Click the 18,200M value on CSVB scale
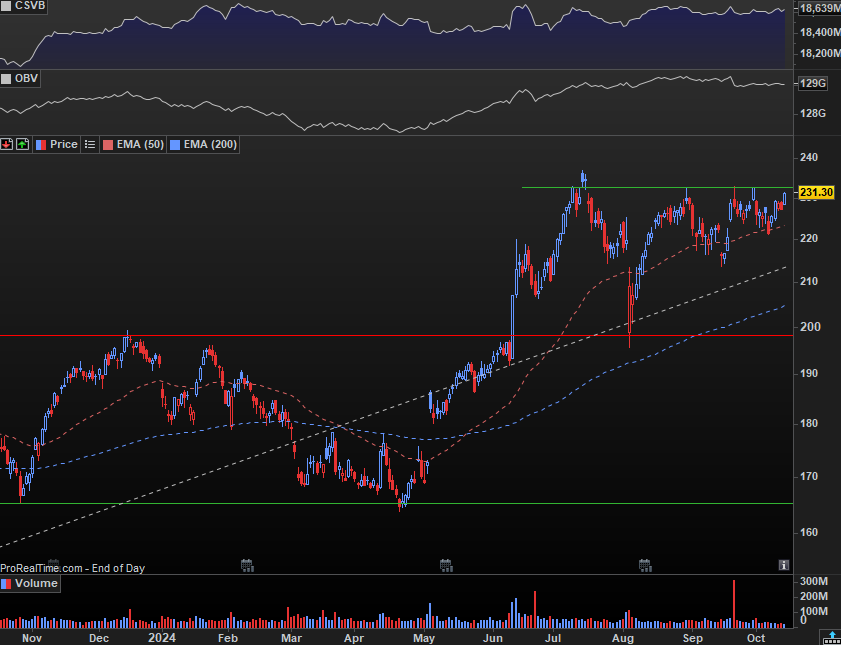The width and height of the screenshot is (841, 645). point(820,54)
